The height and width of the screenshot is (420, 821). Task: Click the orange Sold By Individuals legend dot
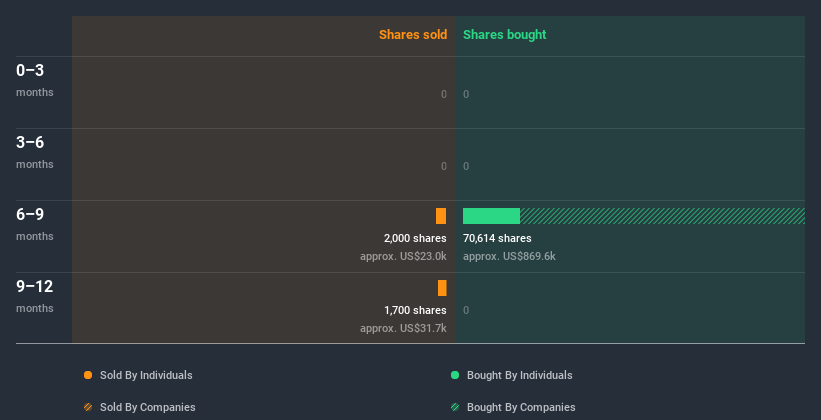coord(88,375)
